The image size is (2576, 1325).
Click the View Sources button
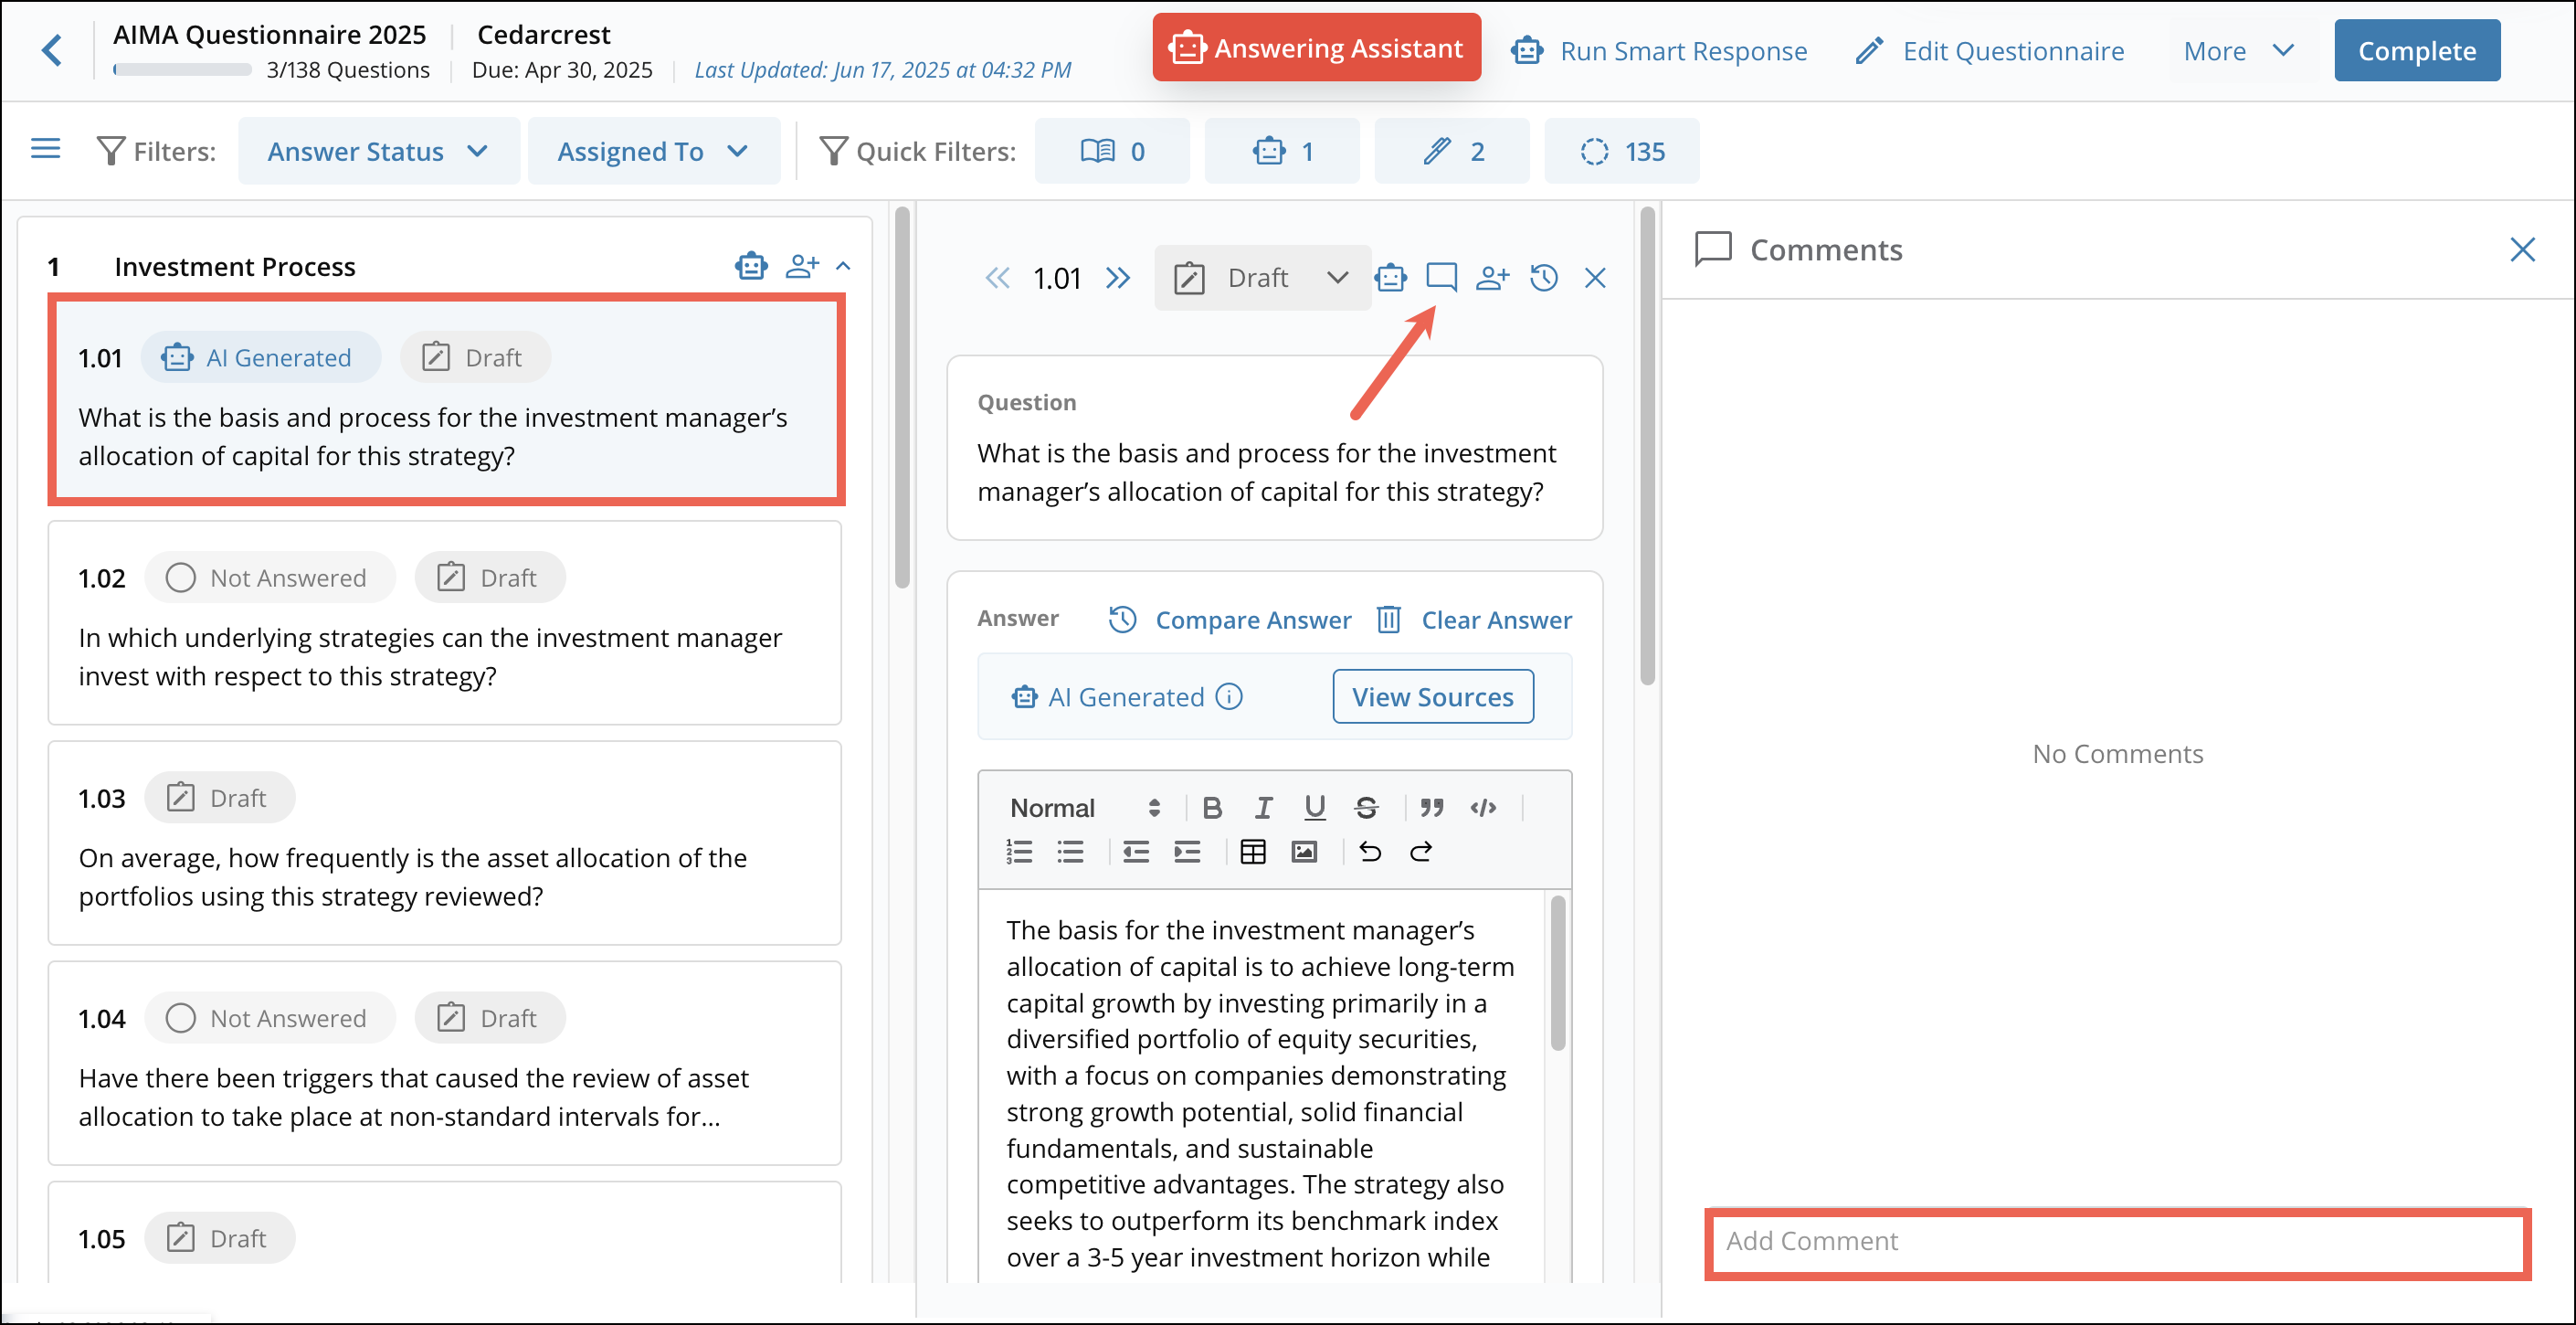[x=1433, y=696]
